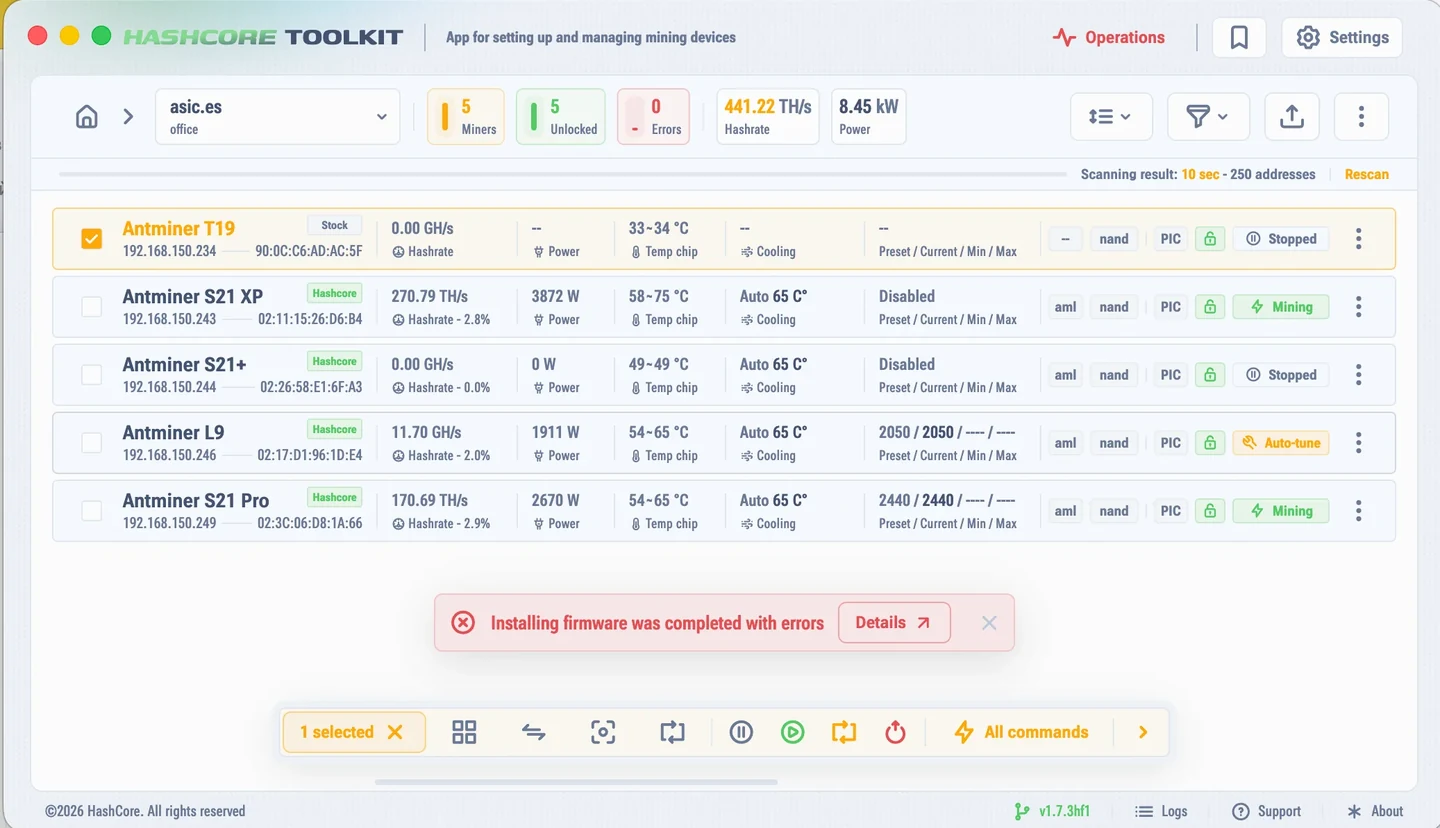
Task: Open the filter funnel dropdown
Action: tap(1208, 117)
